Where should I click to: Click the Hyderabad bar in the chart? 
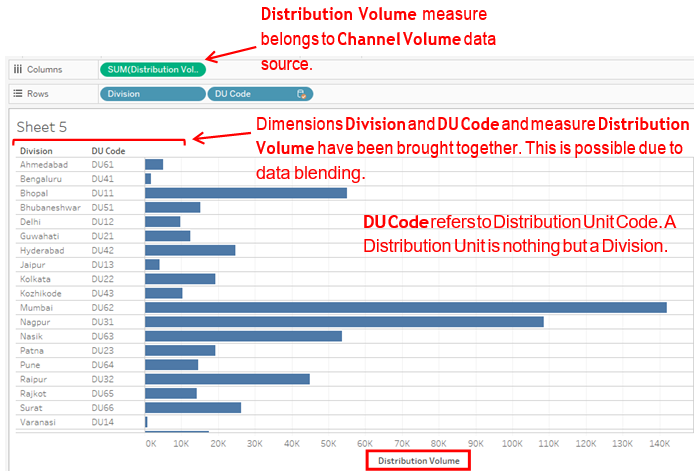coord(190,250)
